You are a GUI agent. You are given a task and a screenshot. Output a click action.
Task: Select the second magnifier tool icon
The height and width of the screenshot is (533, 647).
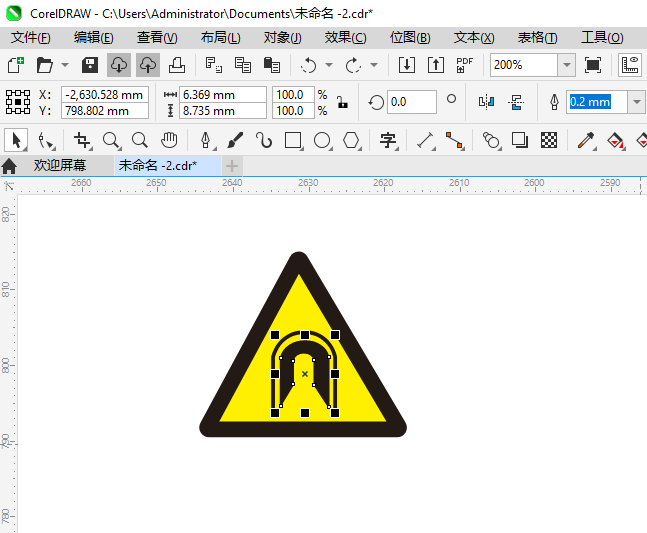point(140,141)
